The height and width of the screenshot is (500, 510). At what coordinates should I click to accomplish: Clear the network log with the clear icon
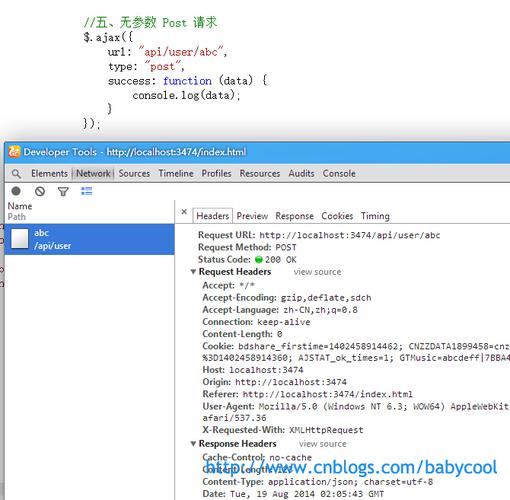coord(40,191)
